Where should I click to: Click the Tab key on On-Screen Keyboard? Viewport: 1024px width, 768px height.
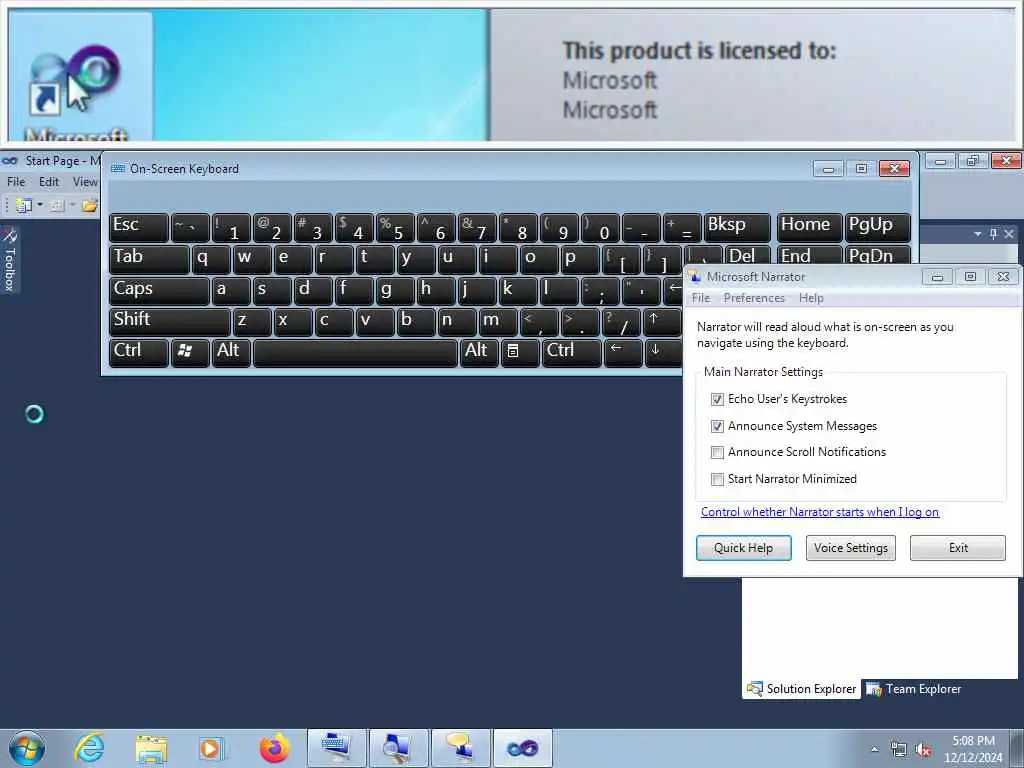point(149,259)
